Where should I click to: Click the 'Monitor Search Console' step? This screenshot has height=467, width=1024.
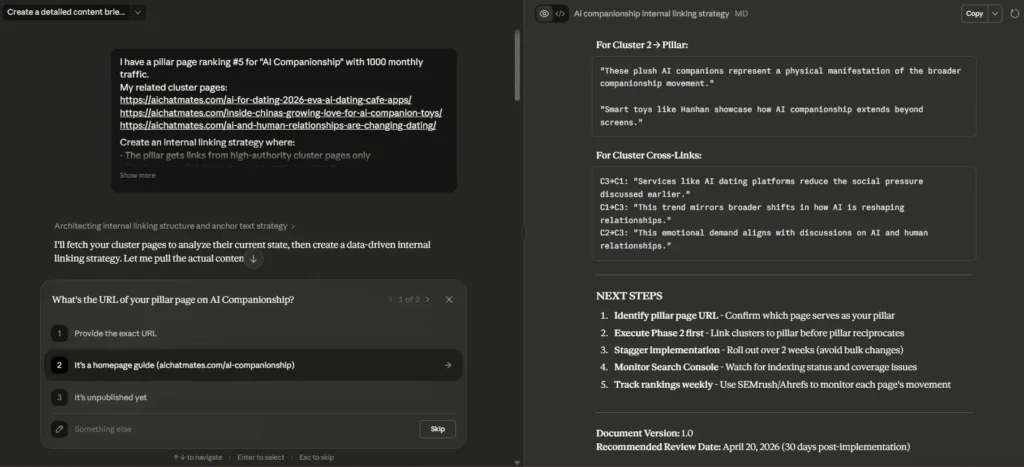click(x=765, y=367)
